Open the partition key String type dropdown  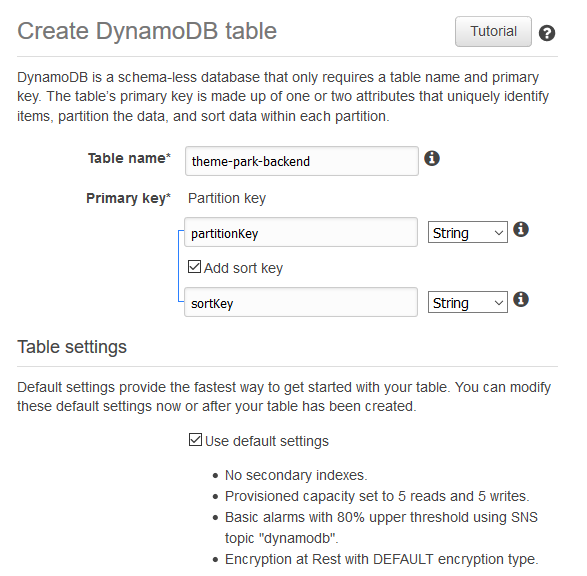click(468, 232)
